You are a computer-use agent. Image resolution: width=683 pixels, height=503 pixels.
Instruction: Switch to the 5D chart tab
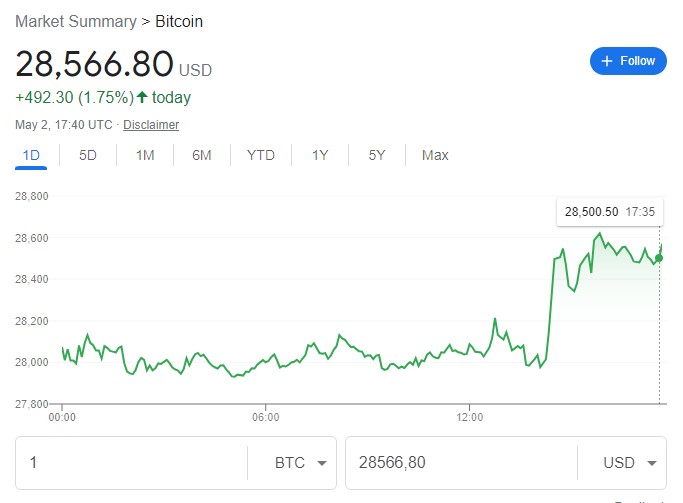(x=88, y=155)
